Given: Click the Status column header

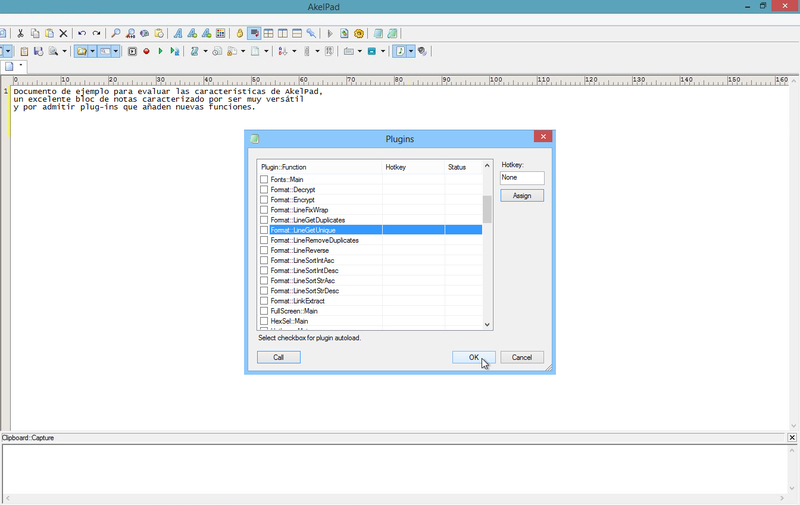Looking at the screenshot, I should (x=463, y=167).
